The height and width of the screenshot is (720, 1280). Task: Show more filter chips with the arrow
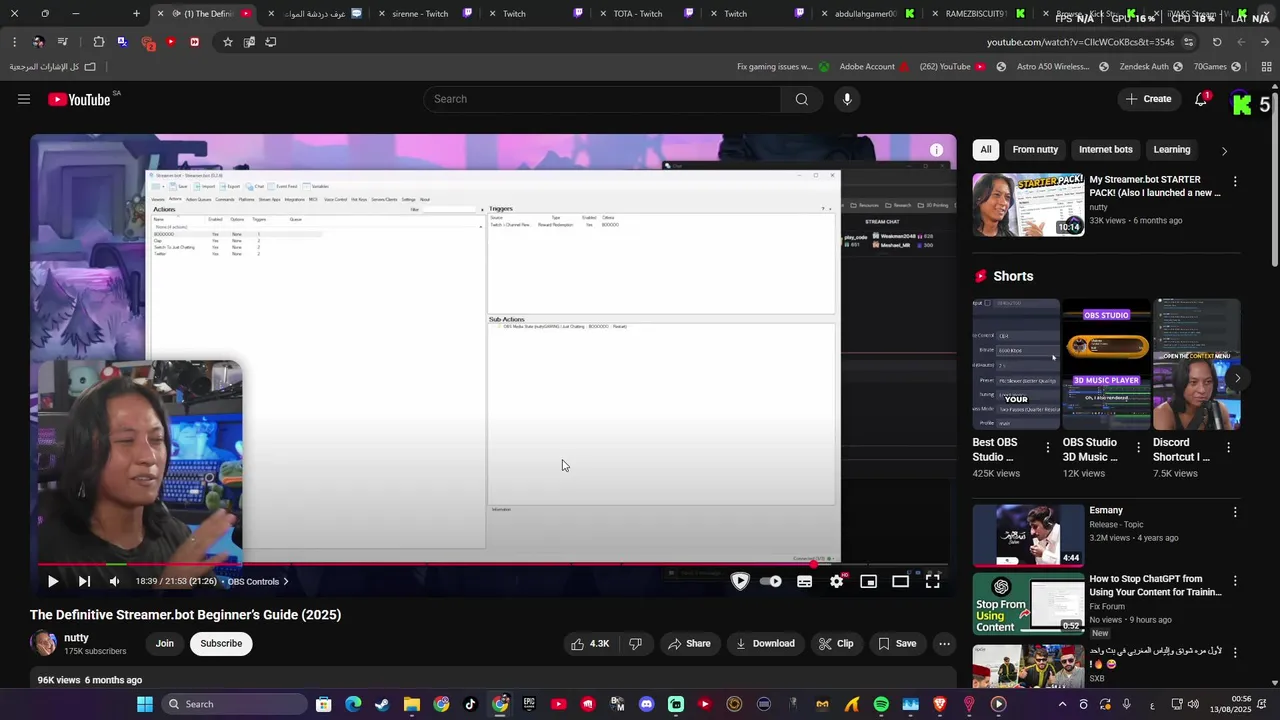coord(1224,151)
